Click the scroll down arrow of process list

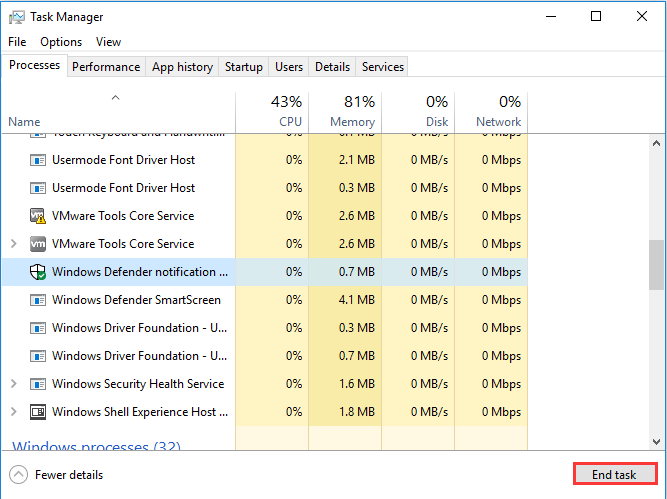point(656,441)
